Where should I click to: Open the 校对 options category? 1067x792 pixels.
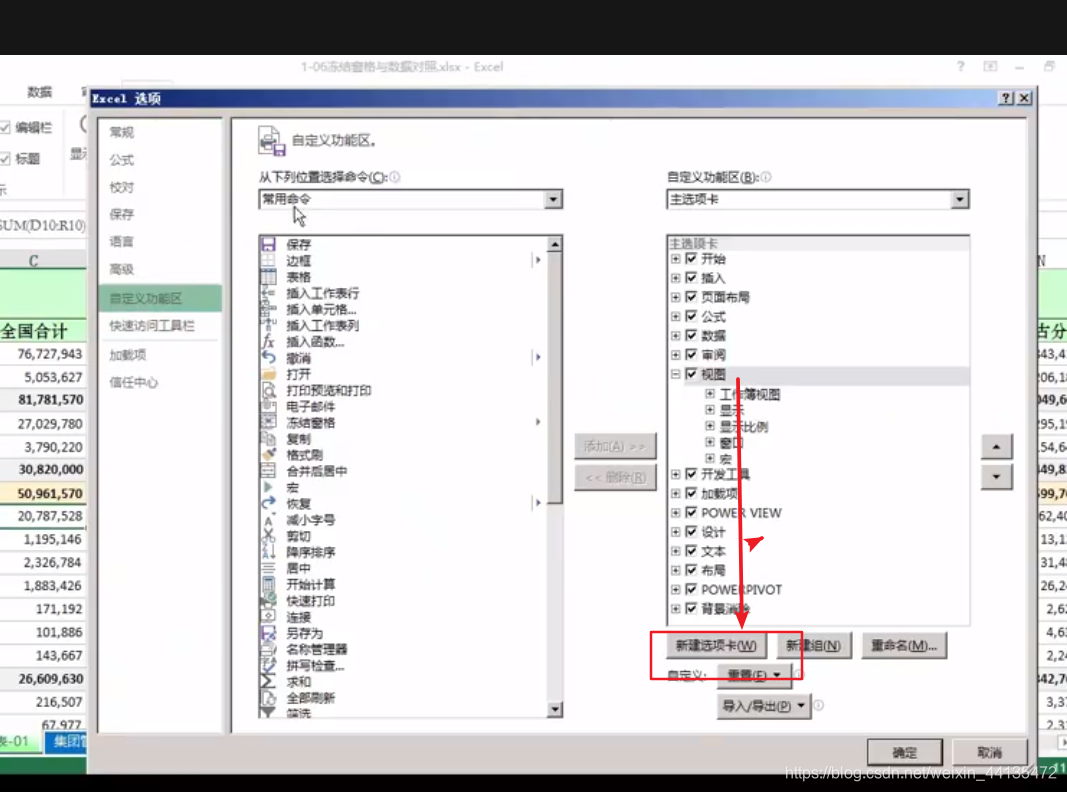click(x=122, y=187)
